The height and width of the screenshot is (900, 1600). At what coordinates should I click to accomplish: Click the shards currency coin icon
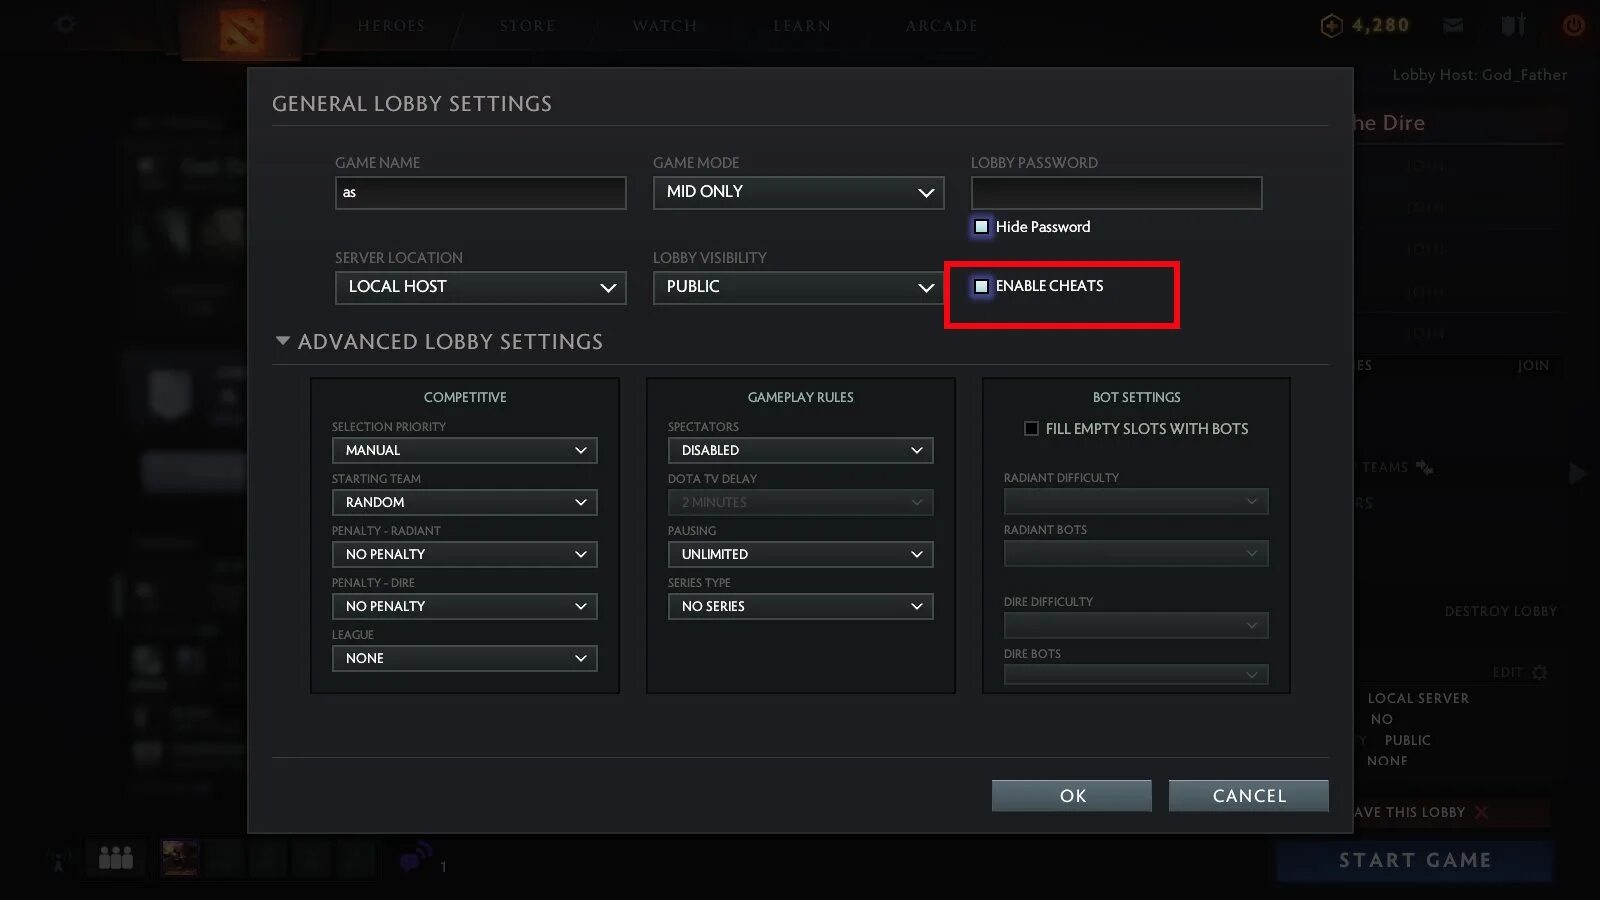pyautogui.click(x=1331, y=26)
